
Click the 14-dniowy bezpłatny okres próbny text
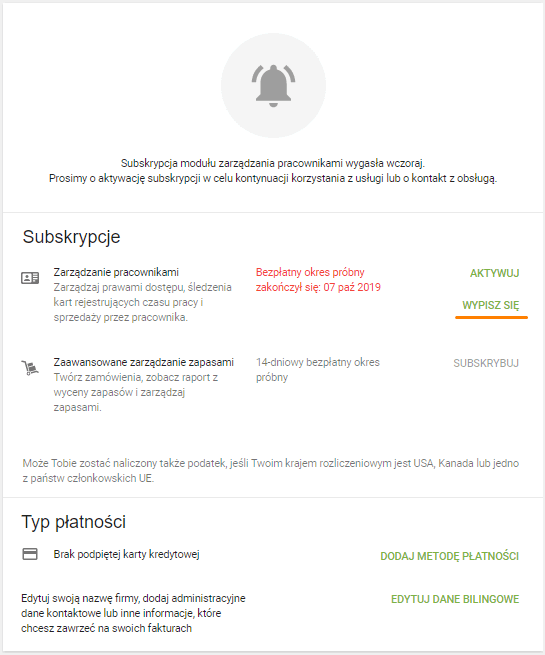pos(318,370)
